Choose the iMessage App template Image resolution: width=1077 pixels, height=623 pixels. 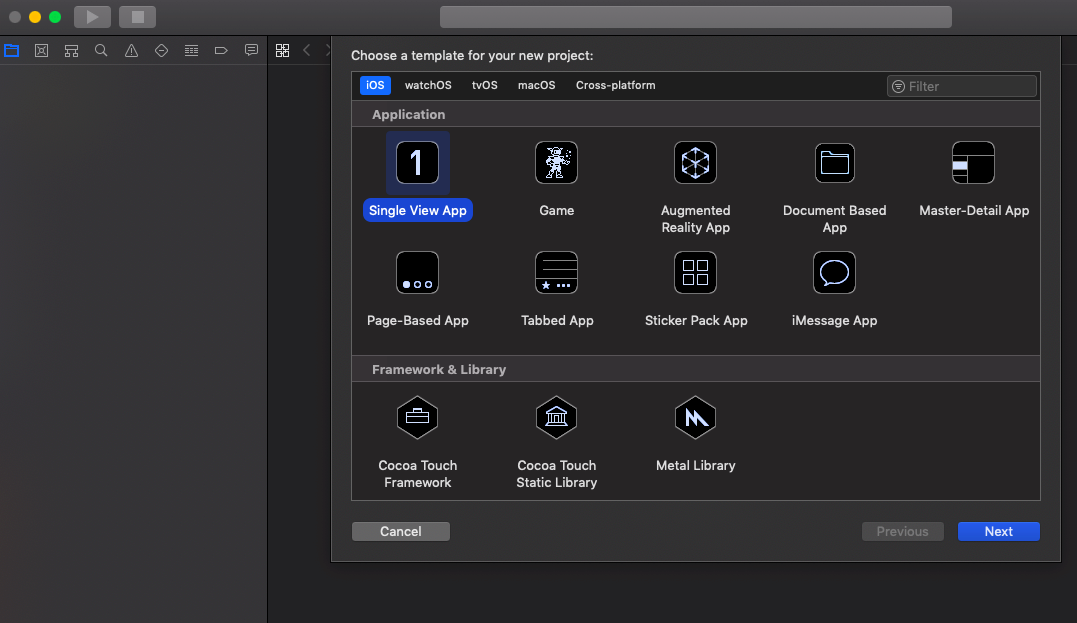pos(834,273)
